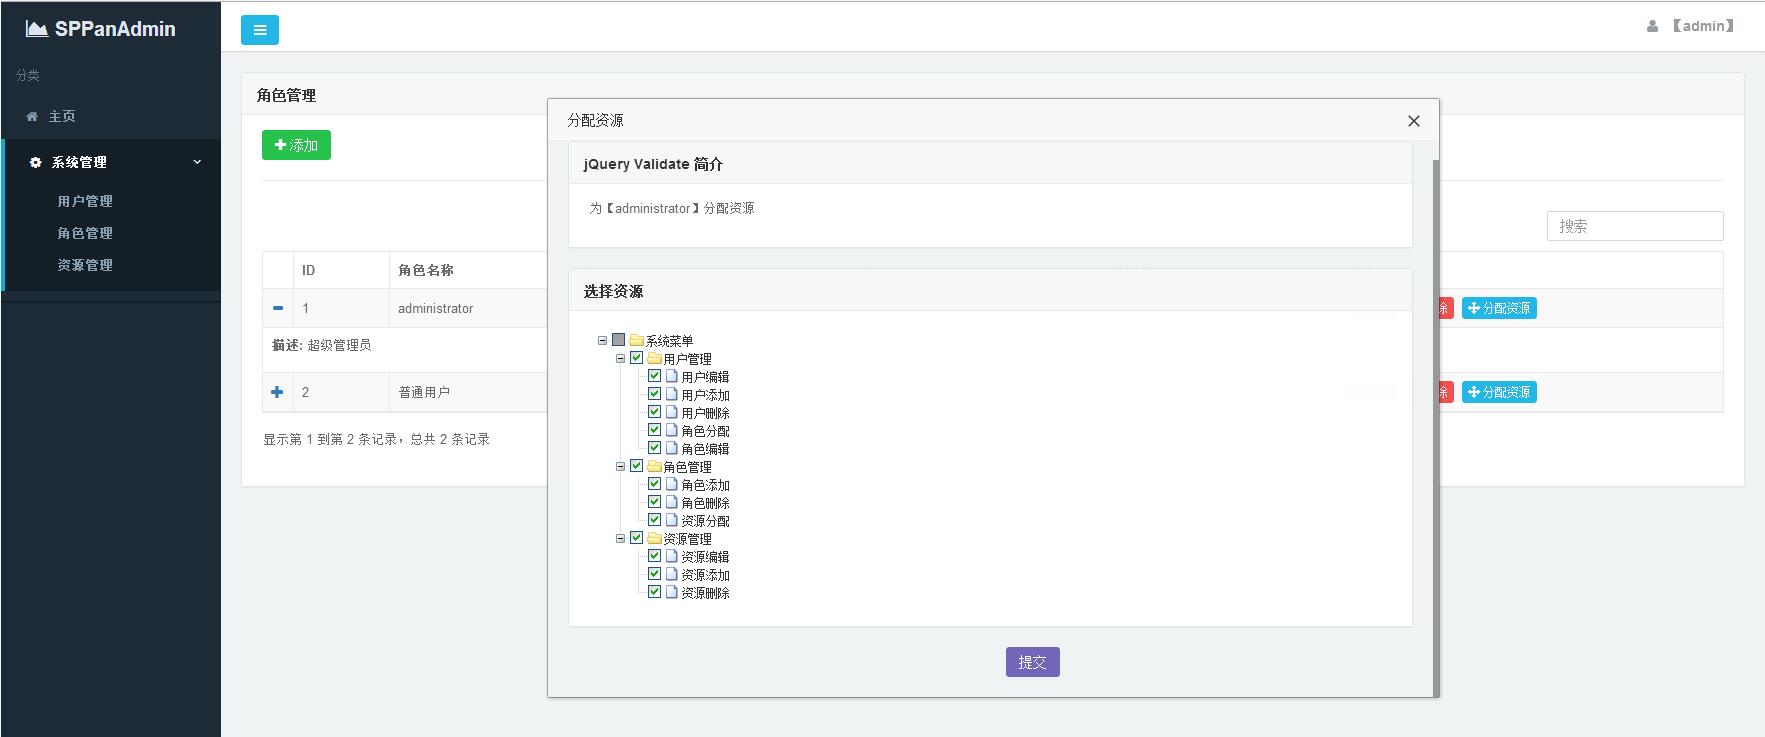Uncheck the 角色添加 checkbox
Viewport: 1765px width, 737px height.
(654, 484)
